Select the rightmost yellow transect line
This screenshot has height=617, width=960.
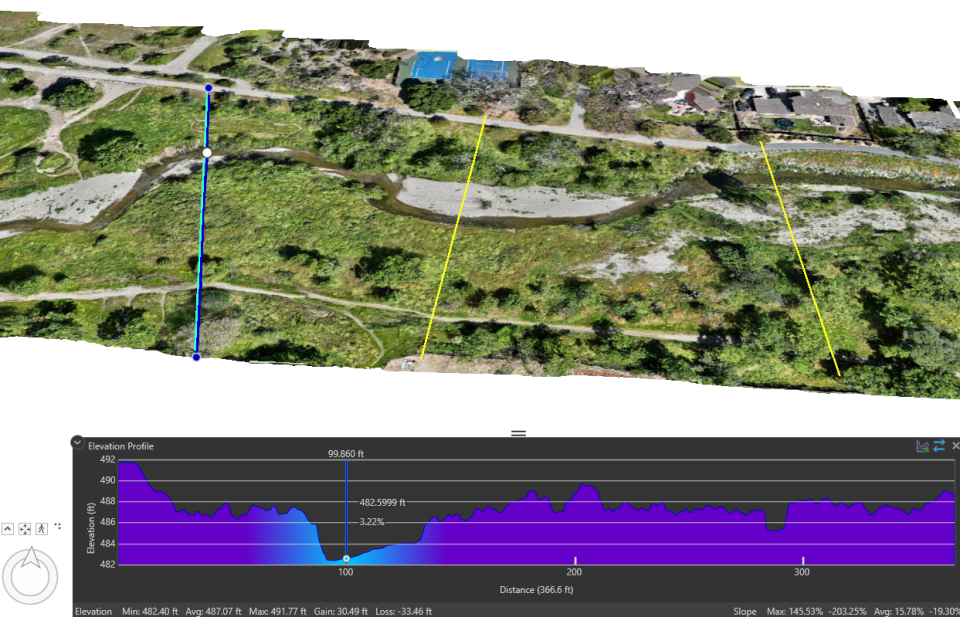(x=800, y=258)
